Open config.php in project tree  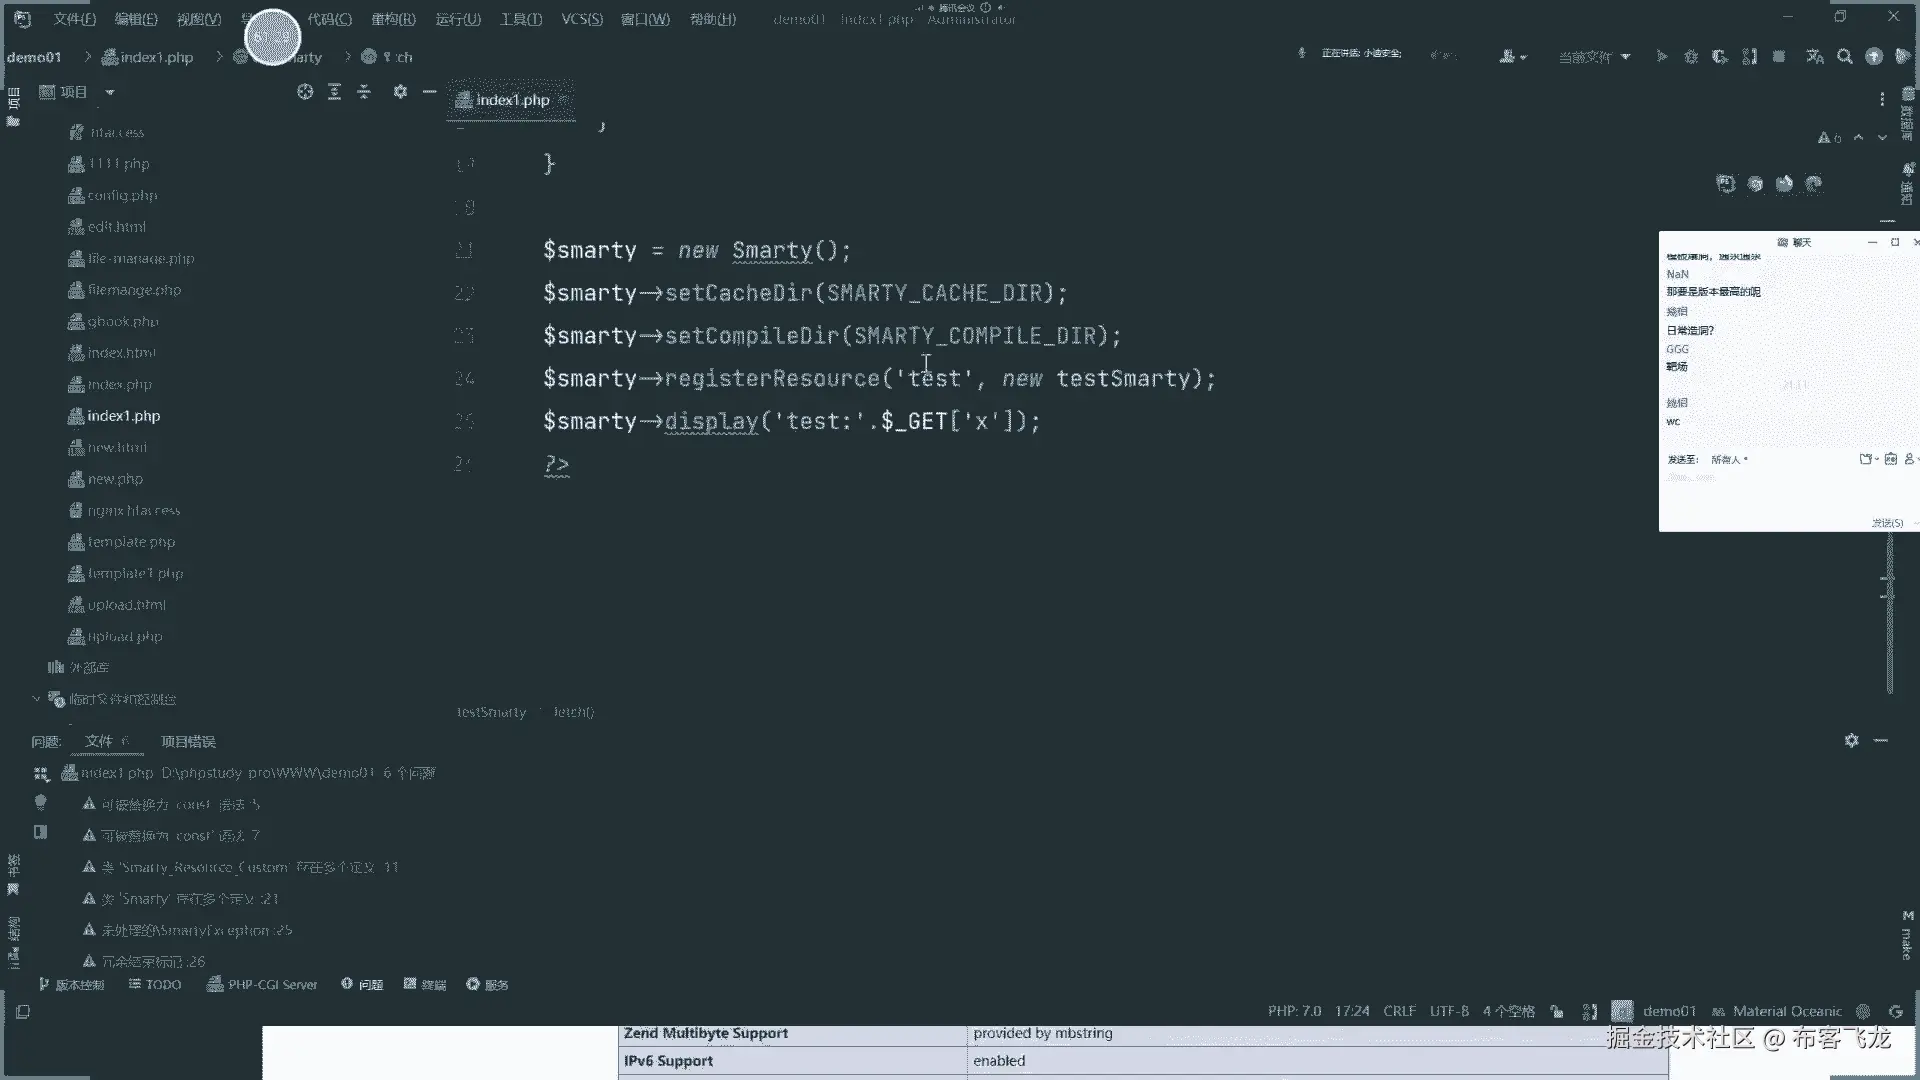pos(122,196)
